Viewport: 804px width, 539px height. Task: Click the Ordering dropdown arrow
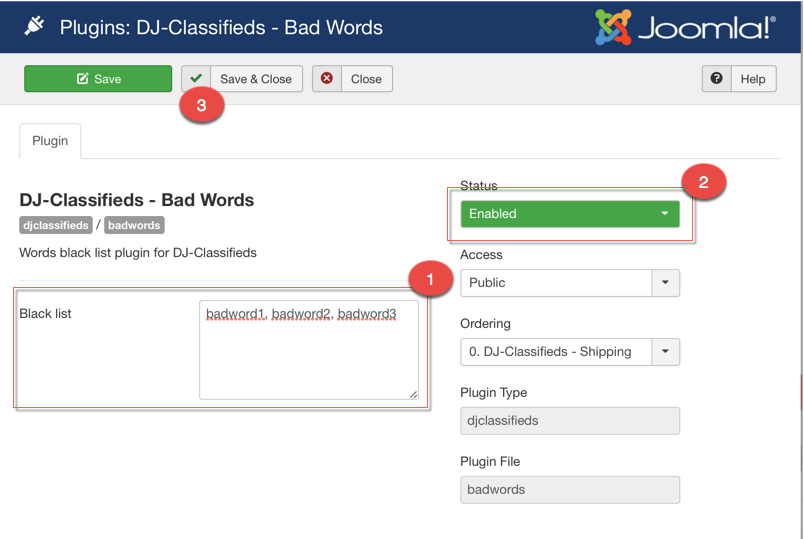click(x=665, y=352)
